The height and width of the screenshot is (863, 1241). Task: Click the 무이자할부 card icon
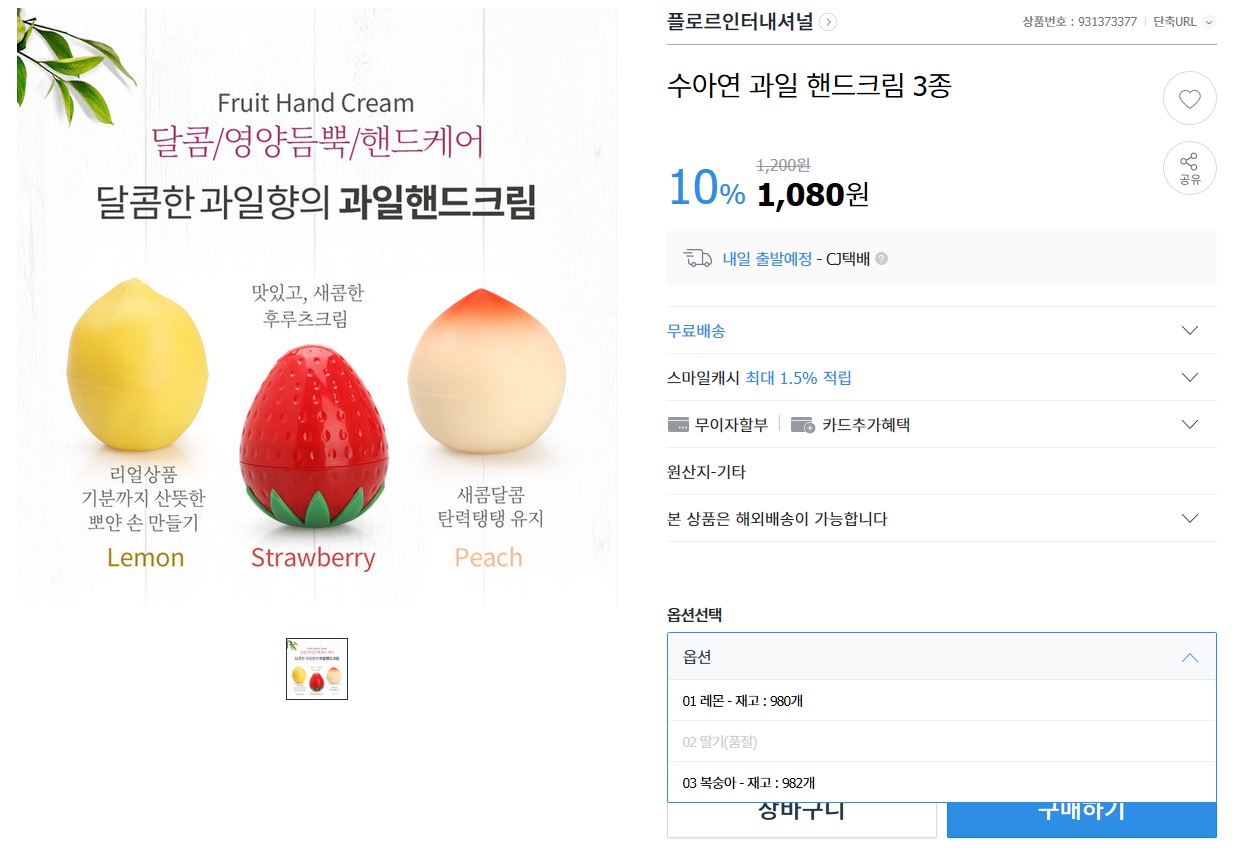coord(679,425)
